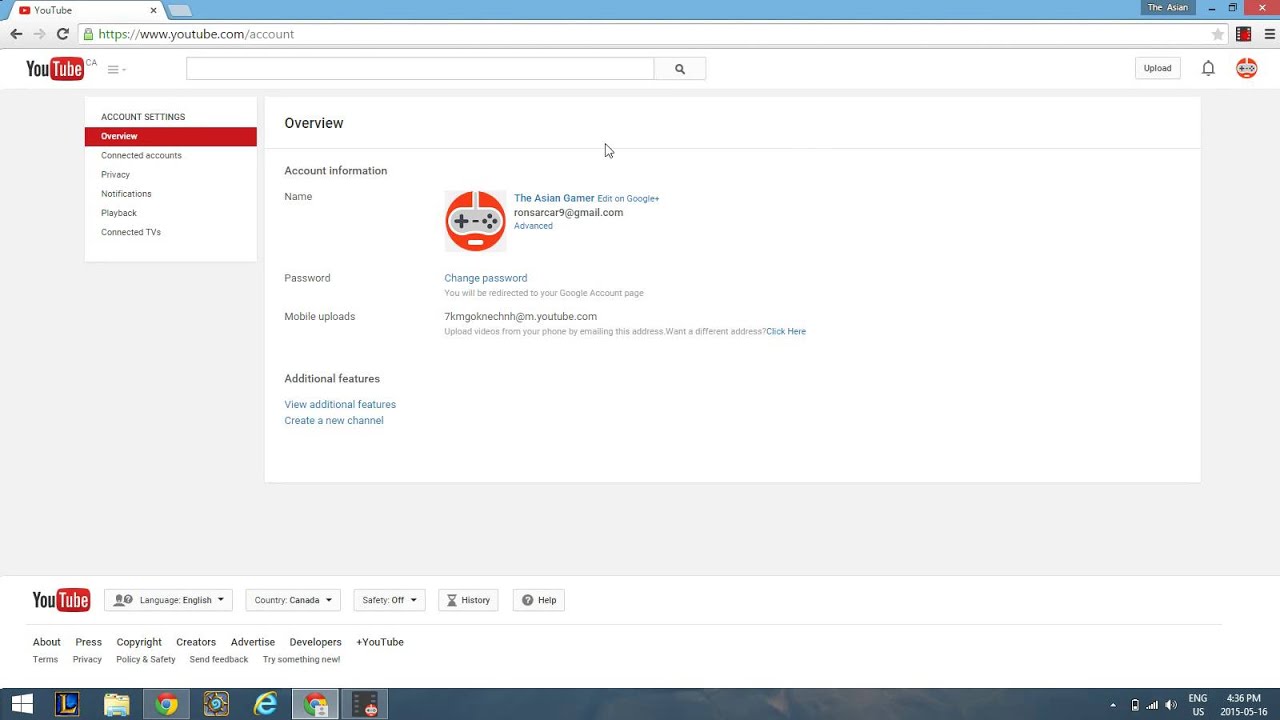Open the Help button in the footer
This screenshot has height=720, width=1280.
539,600
